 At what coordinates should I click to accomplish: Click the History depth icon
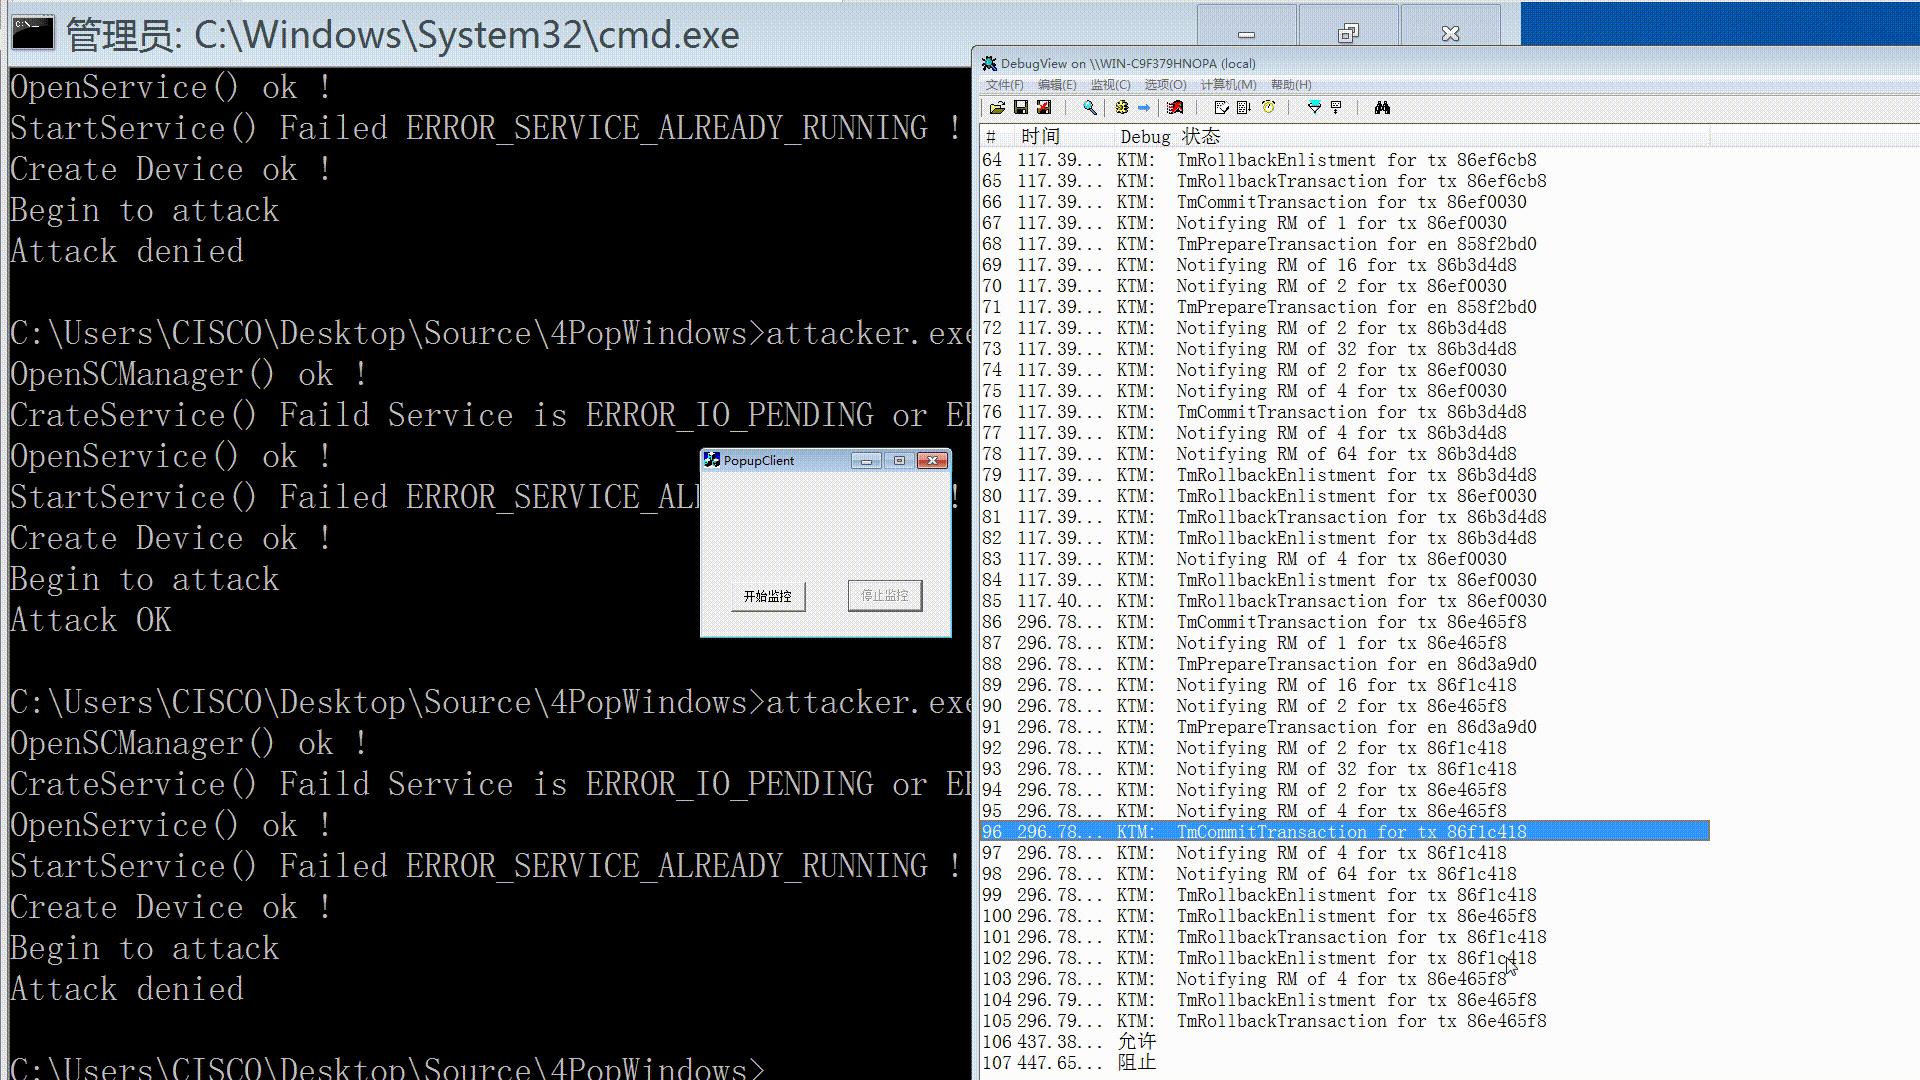tap(1336, 107)
